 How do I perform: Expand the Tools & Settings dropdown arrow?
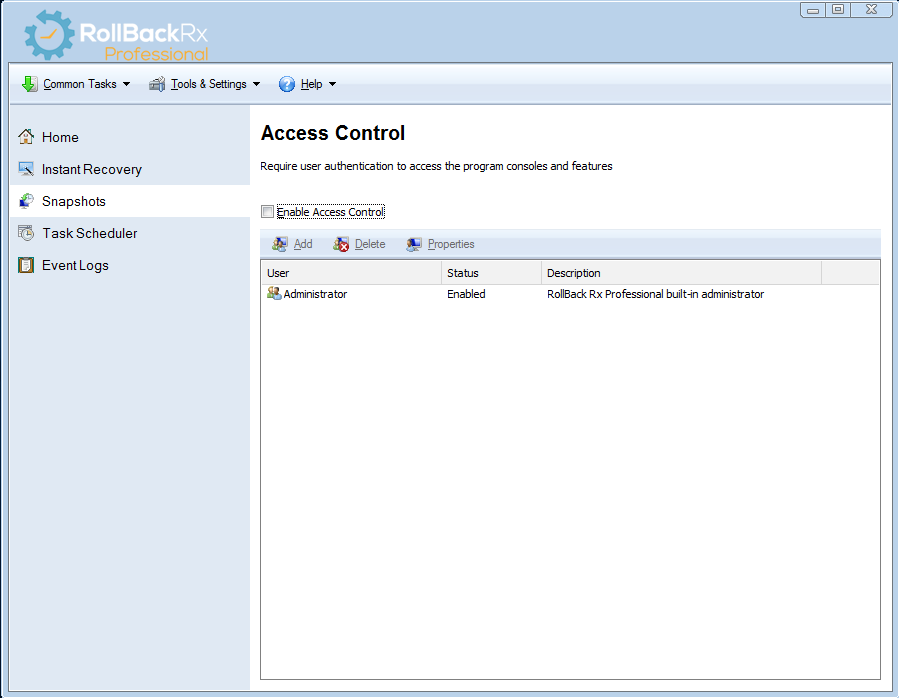point(256,84)
